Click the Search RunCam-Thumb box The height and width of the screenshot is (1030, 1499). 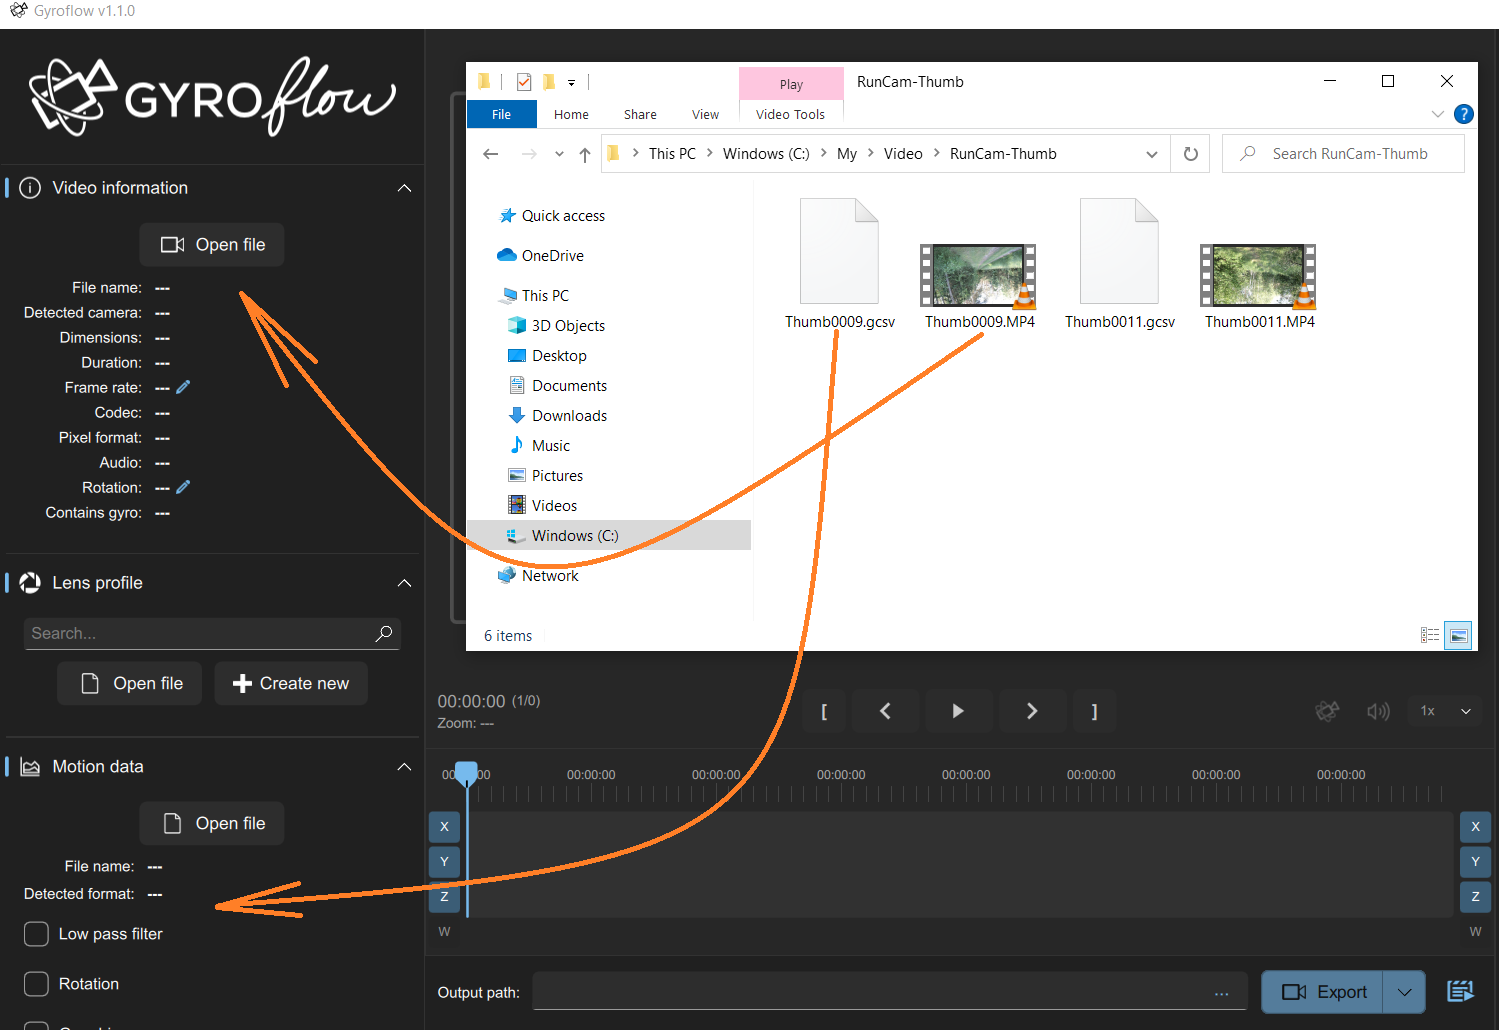tap(1343, 154)
